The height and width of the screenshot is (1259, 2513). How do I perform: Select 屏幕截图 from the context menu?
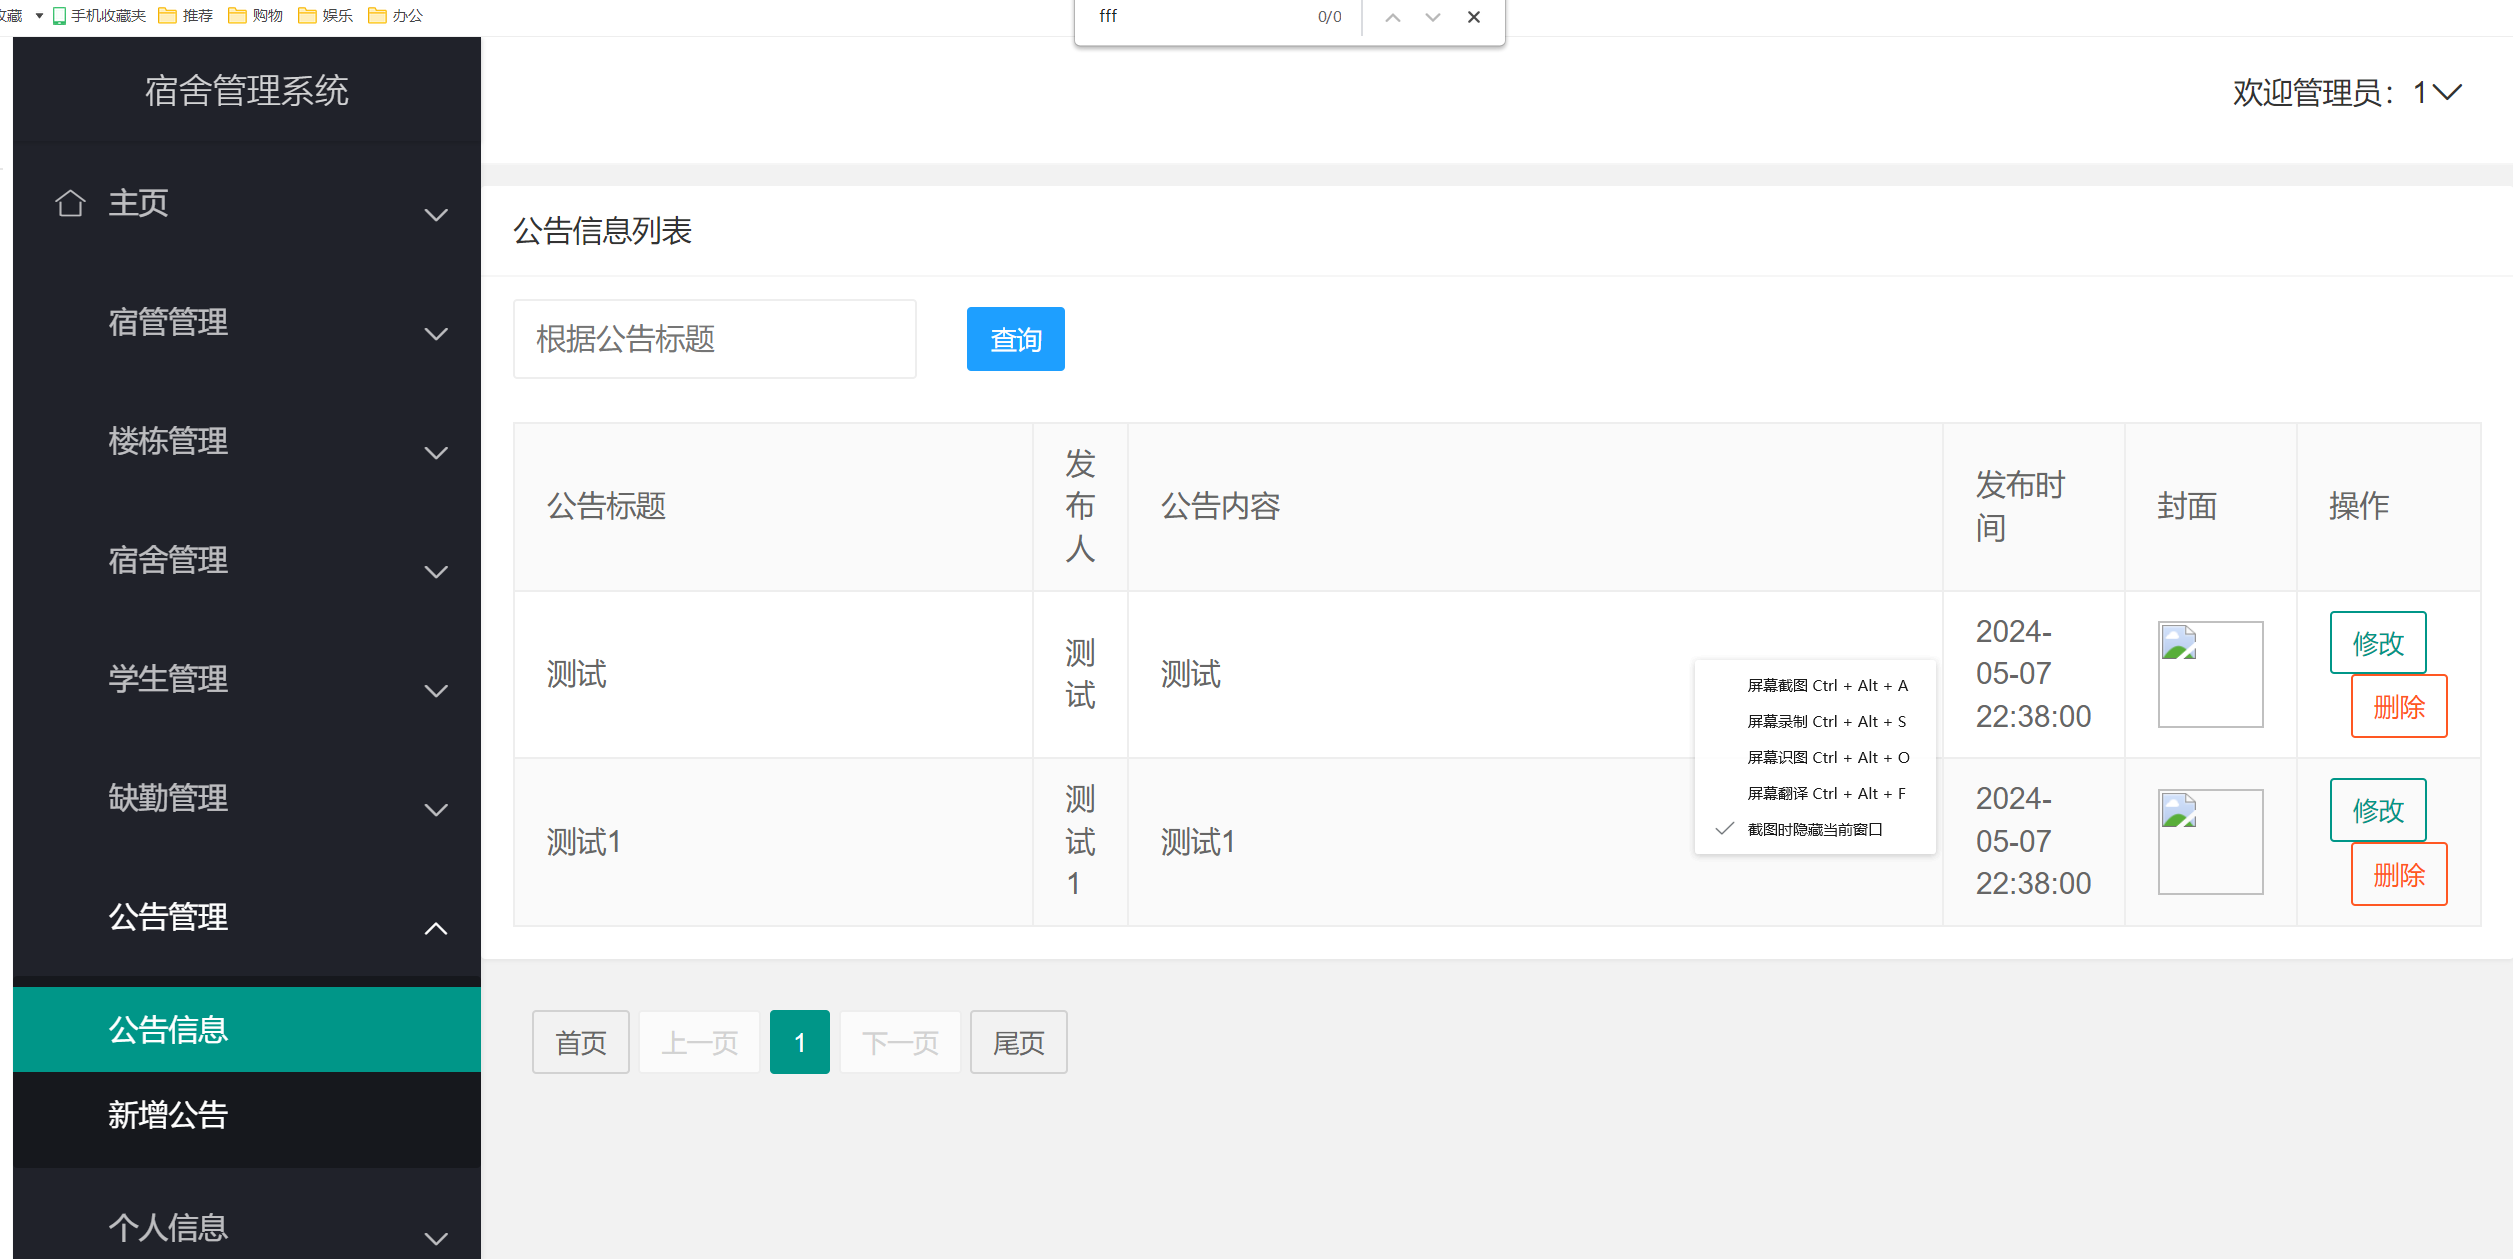[1826, 685]
